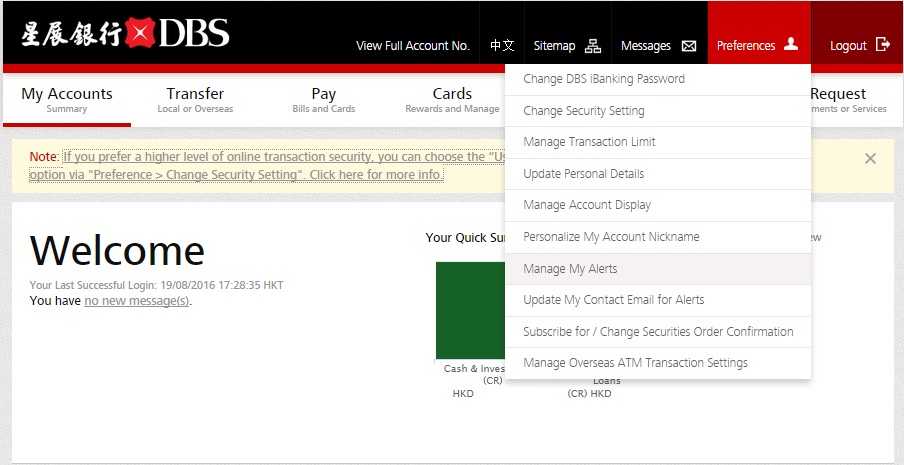The height and width of the screenshot is (465, 904).
Task: Open the Transfer Local or Overseas tab
Action: 195,100
